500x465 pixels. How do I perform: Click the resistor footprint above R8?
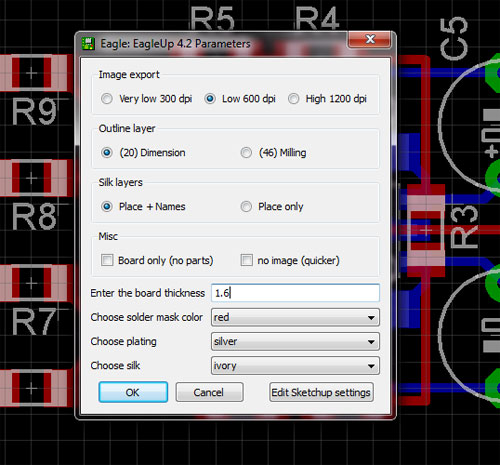[35, 178]
